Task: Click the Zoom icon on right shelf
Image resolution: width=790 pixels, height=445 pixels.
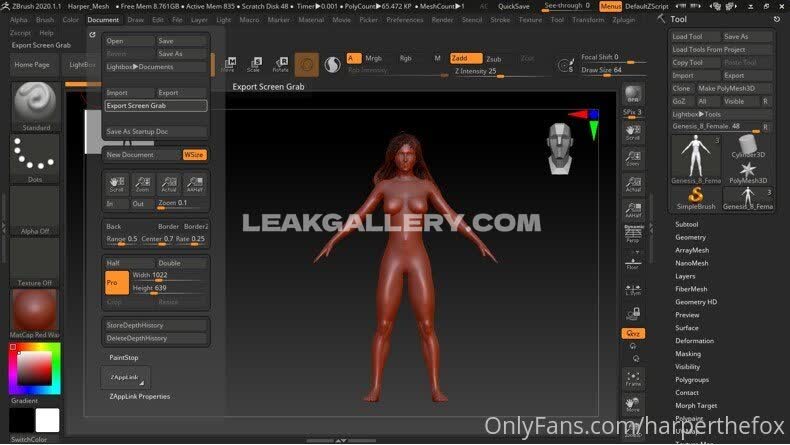Action: pos(633,158)
